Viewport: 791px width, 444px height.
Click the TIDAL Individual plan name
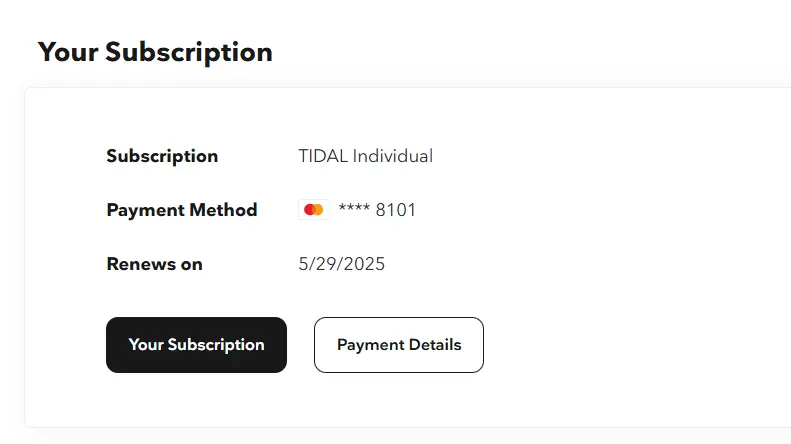[x=365, y=156]
